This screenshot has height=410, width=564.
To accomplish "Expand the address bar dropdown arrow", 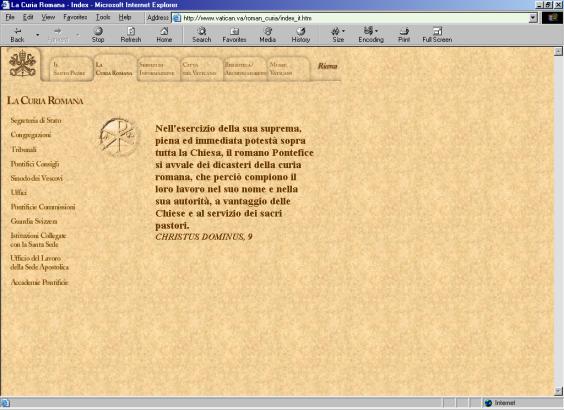I will 533,18.
